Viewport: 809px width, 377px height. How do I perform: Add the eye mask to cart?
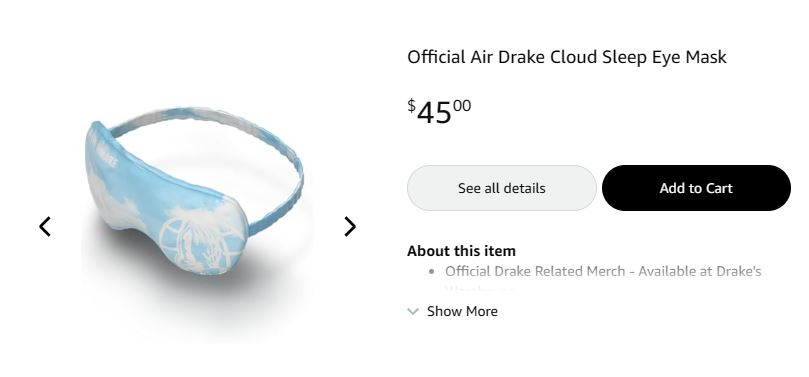coord(696,188)
